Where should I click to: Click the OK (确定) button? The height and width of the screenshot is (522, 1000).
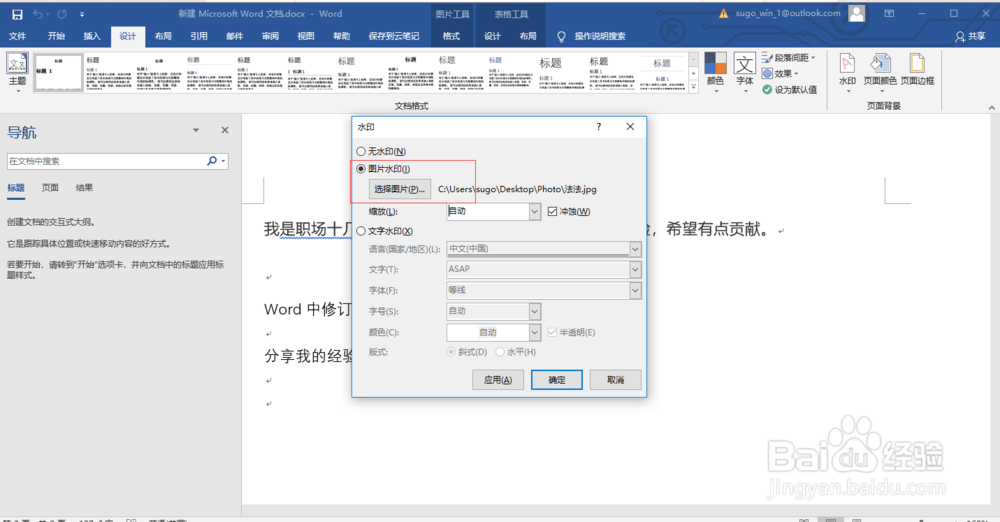[x=557, y=380]
